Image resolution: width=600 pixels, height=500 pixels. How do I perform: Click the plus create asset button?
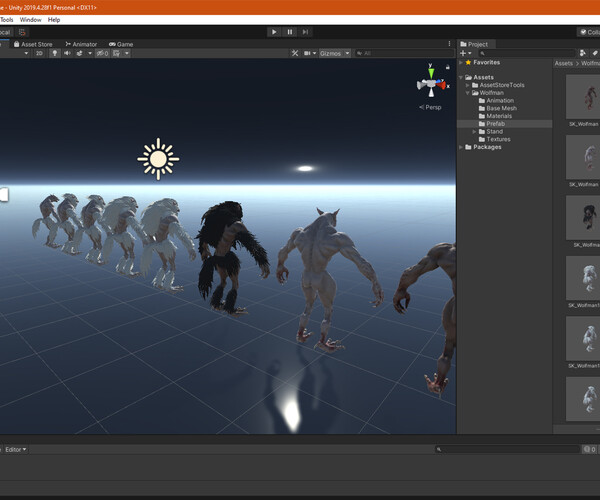click(x=463, y=53)
